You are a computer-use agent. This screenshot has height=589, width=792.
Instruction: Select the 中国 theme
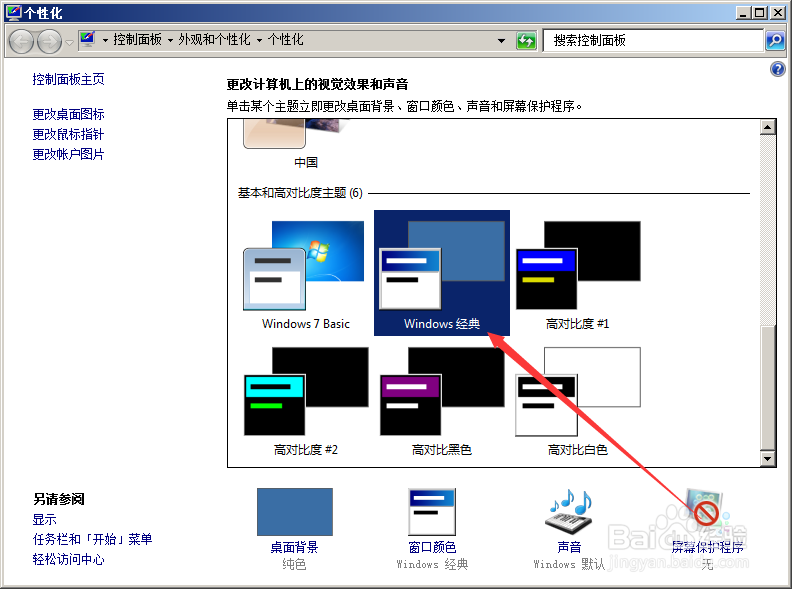tap(305, 144)
